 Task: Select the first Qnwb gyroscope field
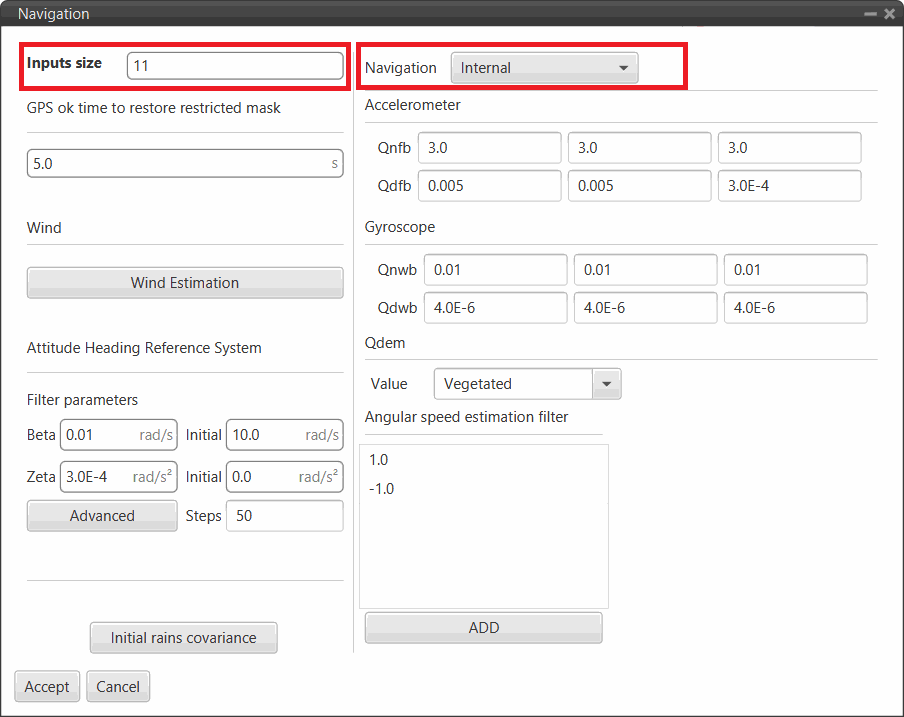495,270
